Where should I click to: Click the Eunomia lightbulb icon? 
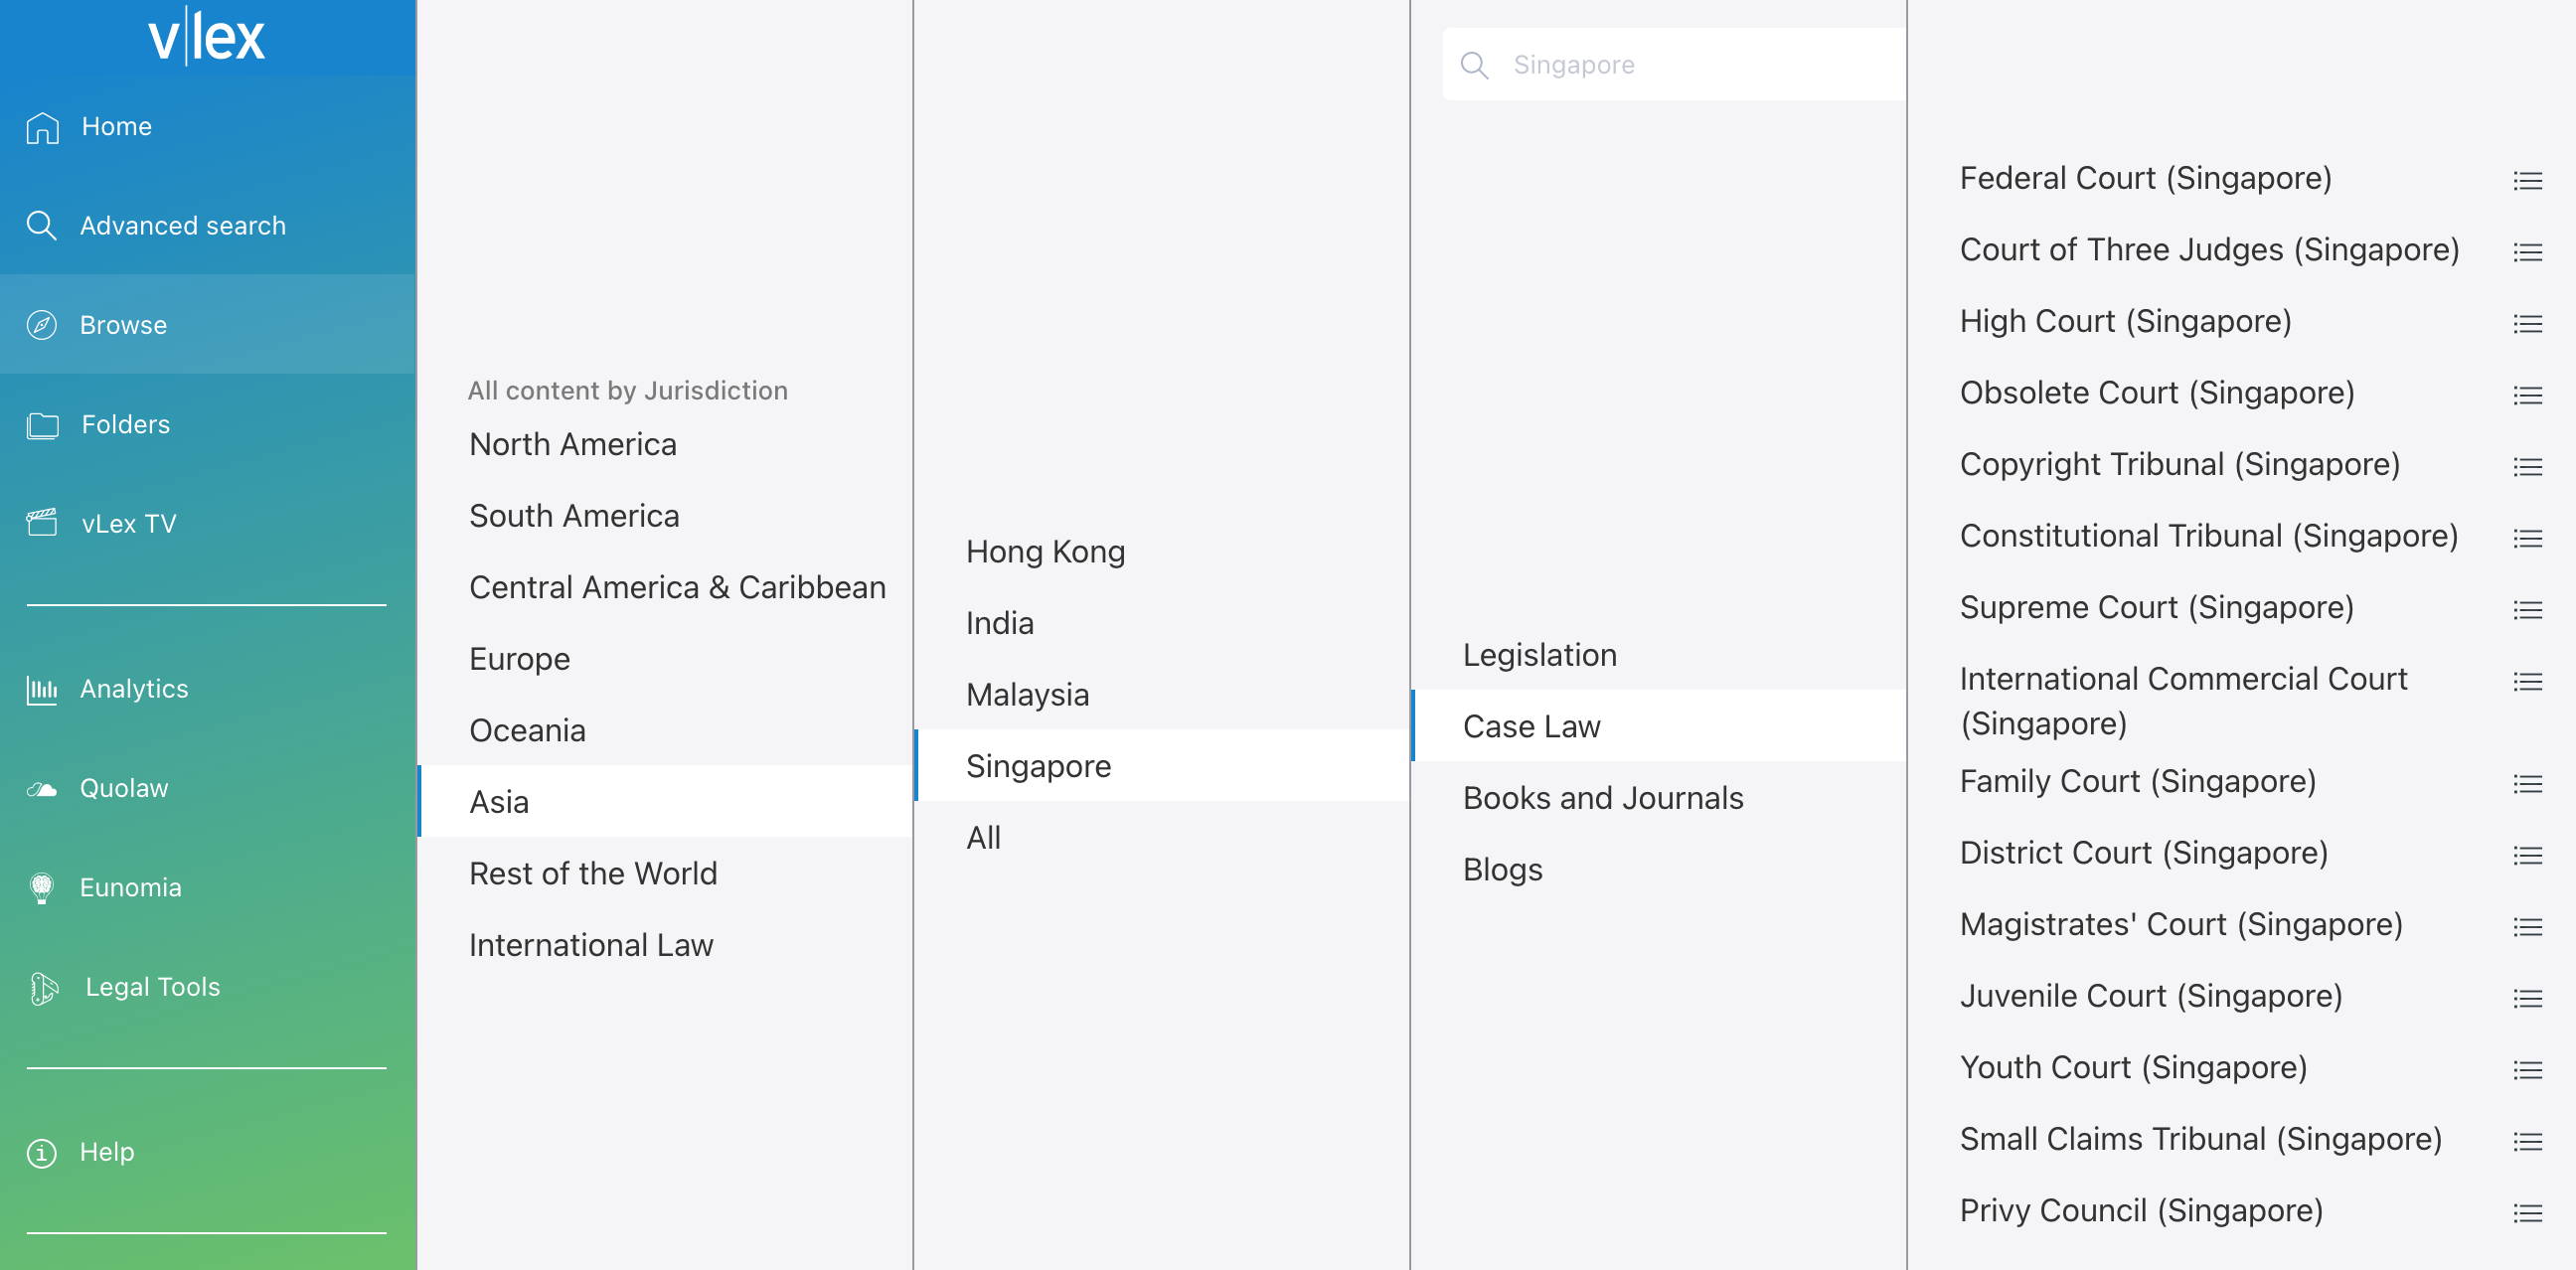click(41, 888)
